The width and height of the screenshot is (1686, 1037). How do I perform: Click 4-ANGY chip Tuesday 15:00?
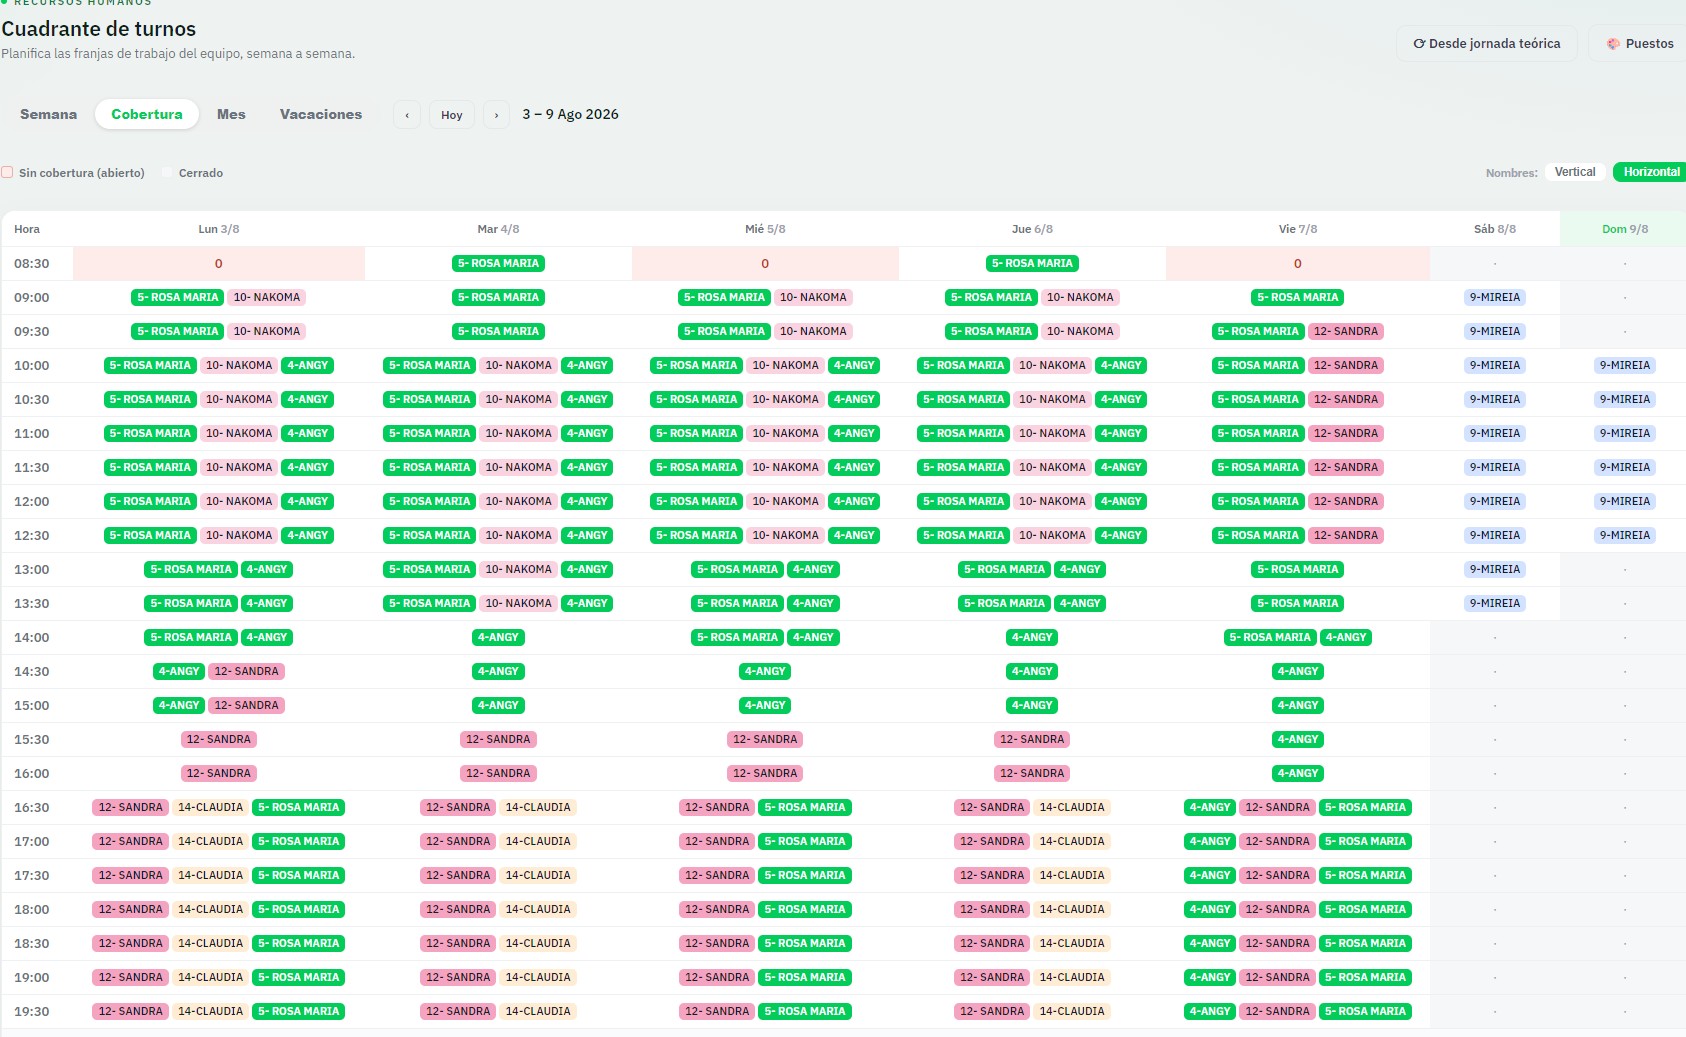[498, 706]
